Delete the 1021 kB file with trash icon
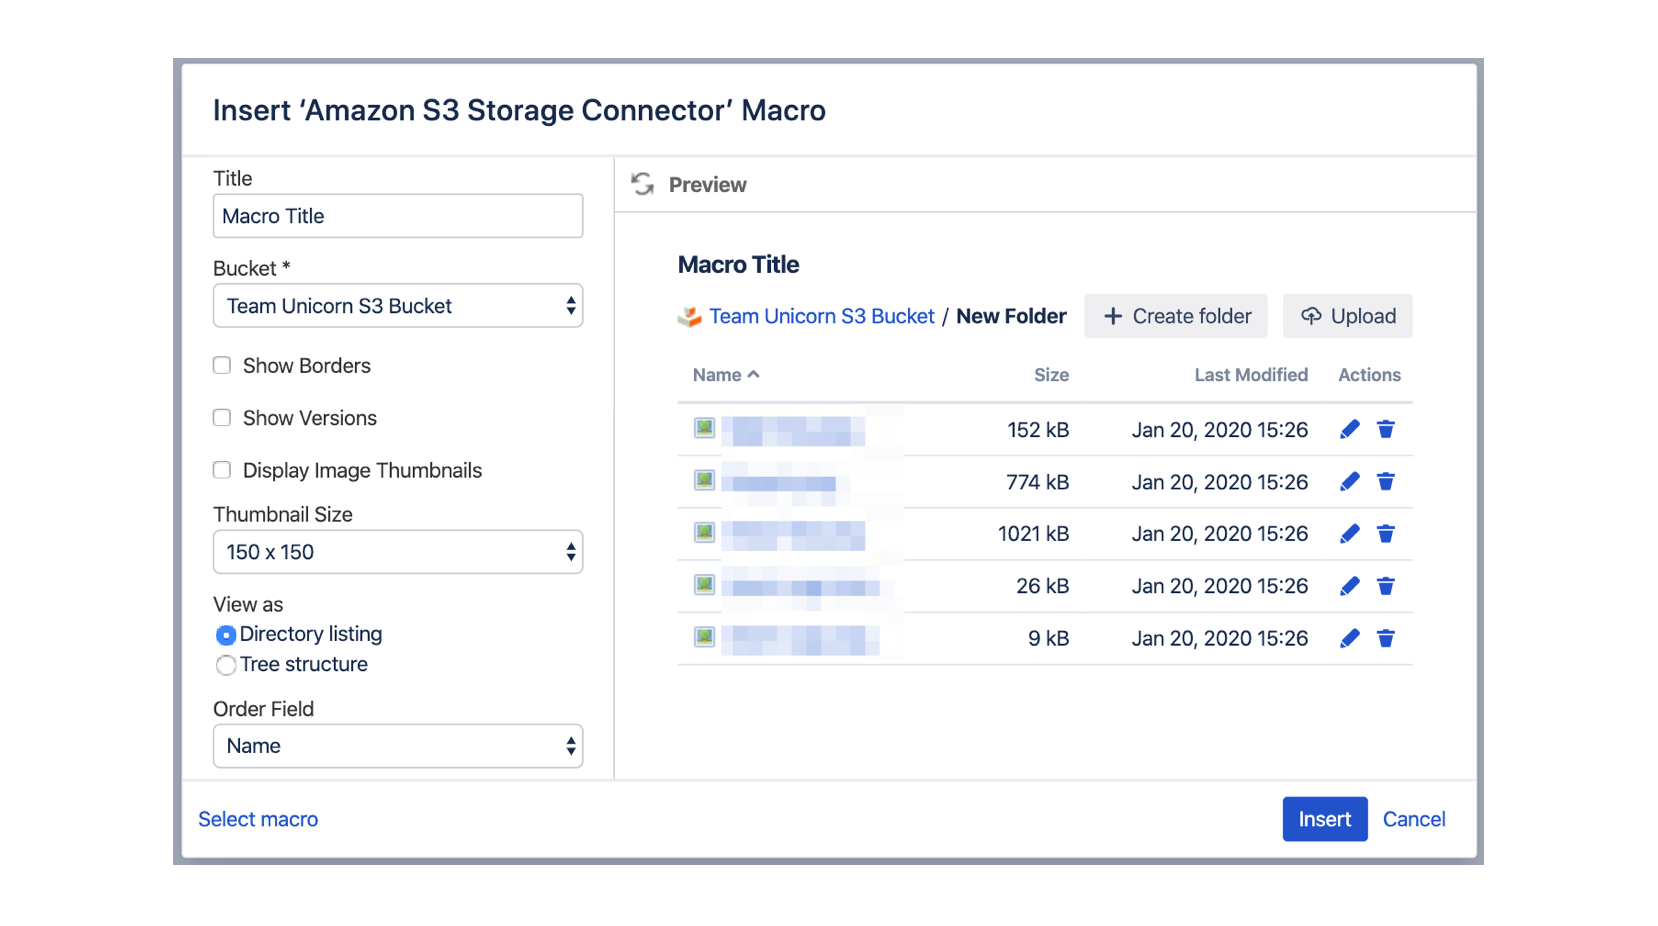 (x=1385, y=534)
